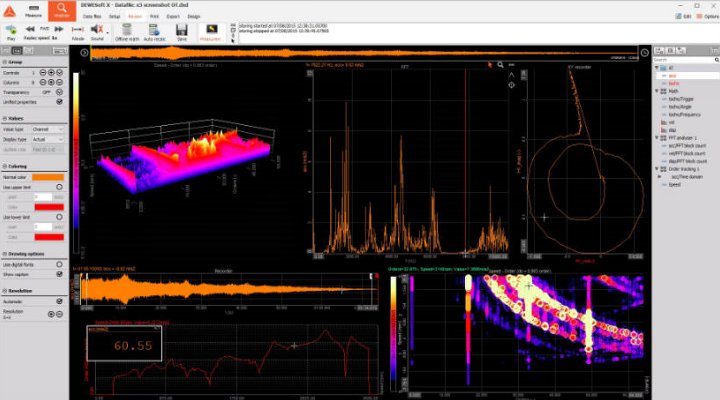Save the data file with Save icon

pyautogui.click(x=182, y=31)
